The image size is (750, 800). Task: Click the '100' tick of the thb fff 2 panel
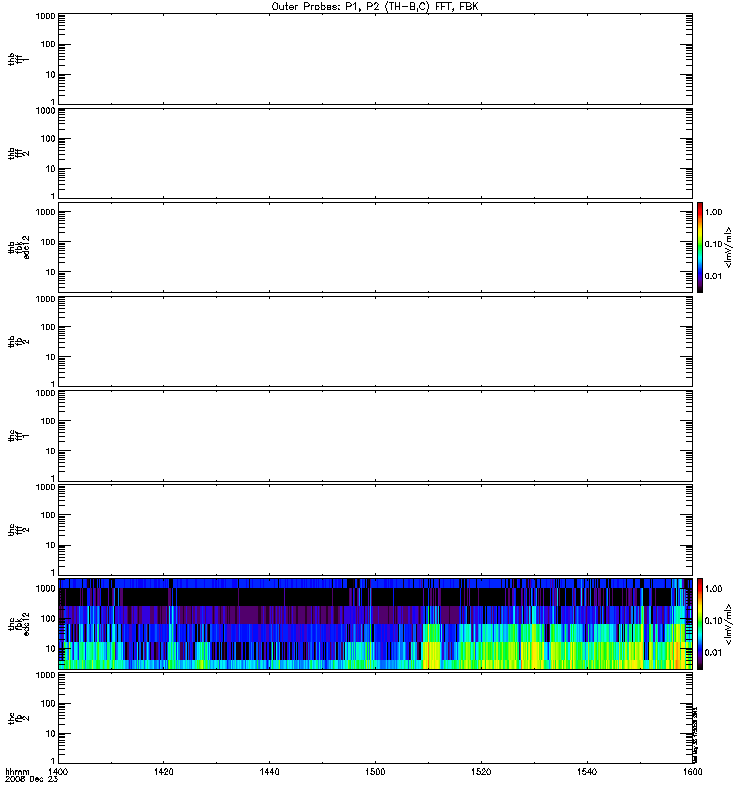pos(48,139)
